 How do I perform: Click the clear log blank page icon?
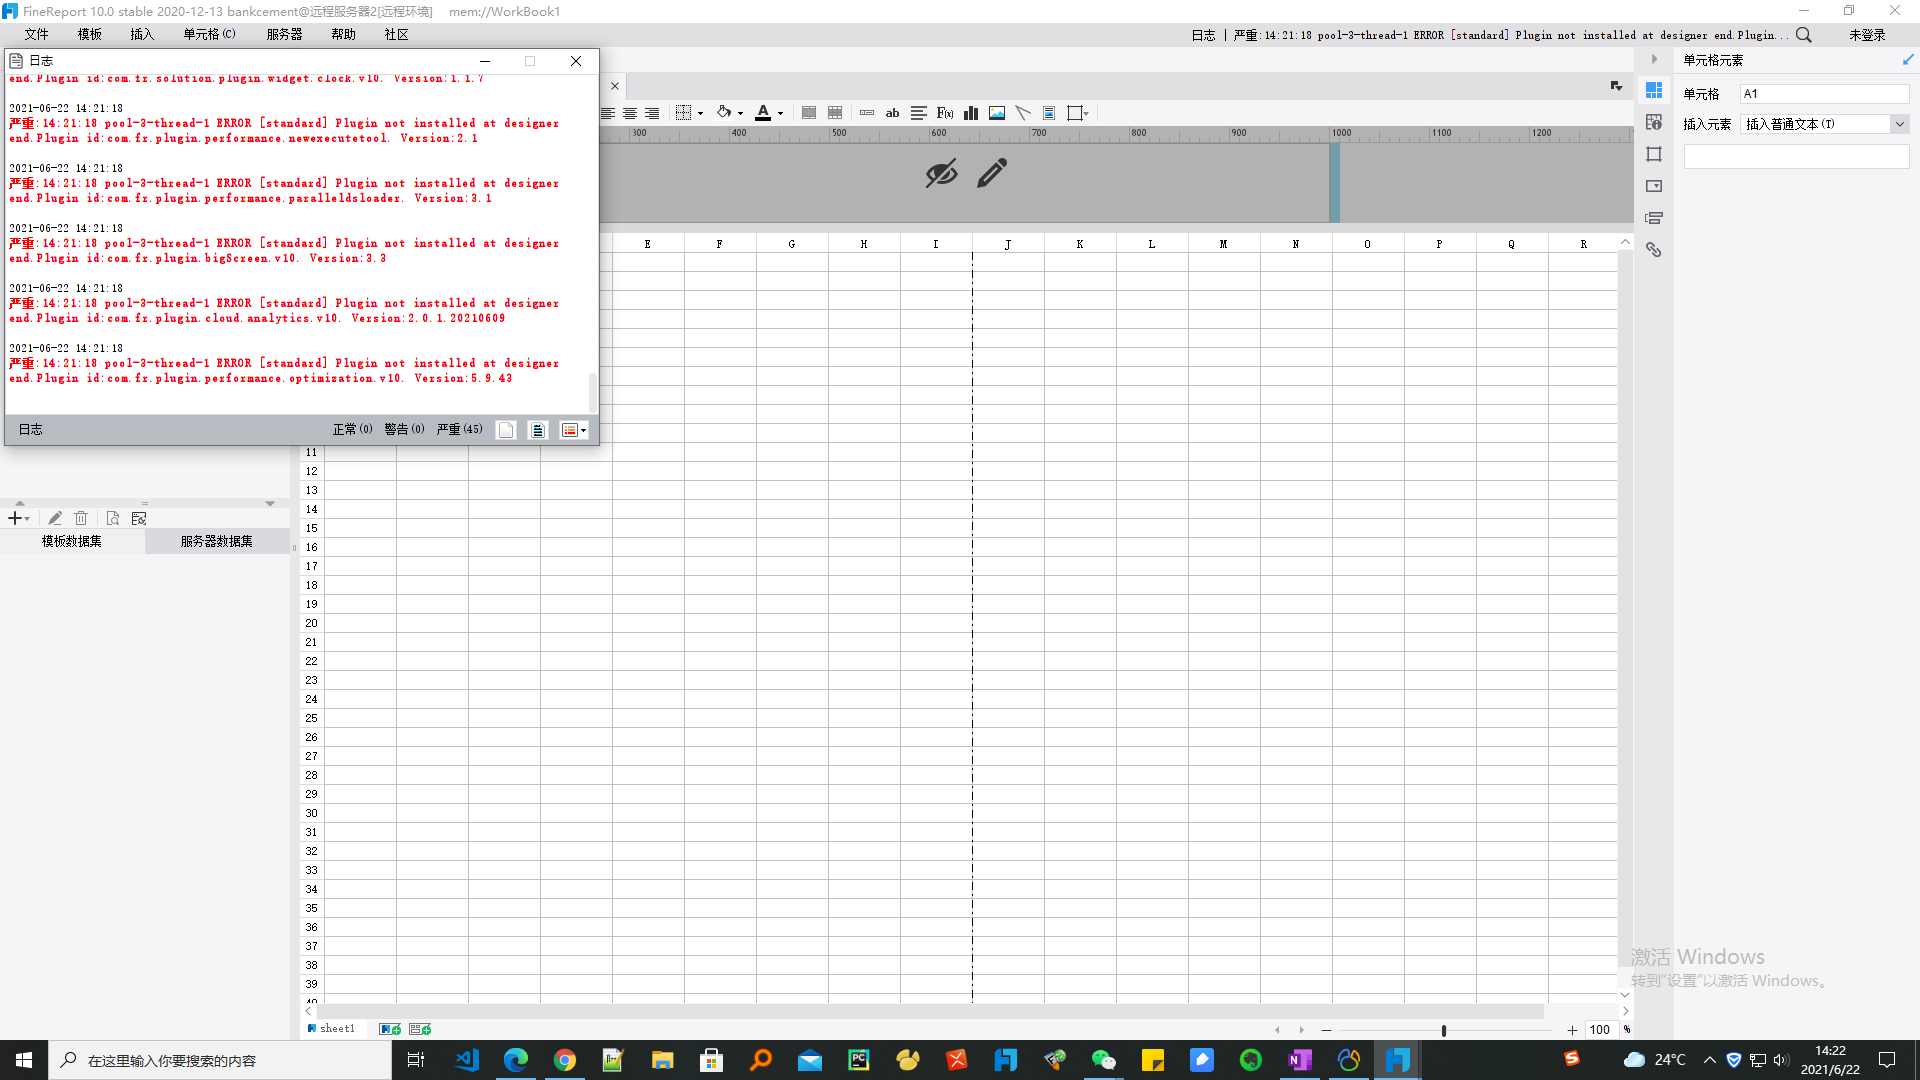[x=506, y=430]
